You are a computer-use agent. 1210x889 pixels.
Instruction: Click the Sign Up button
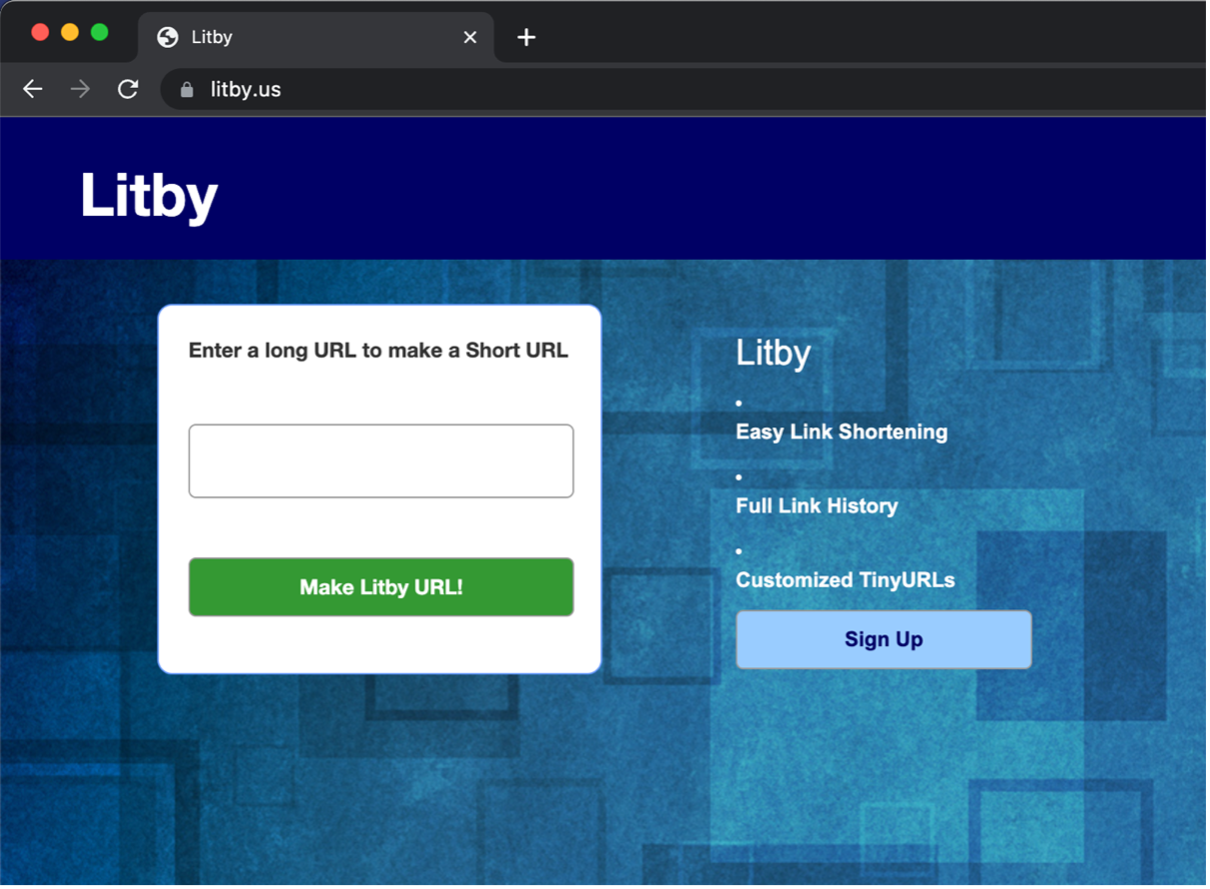883,639
